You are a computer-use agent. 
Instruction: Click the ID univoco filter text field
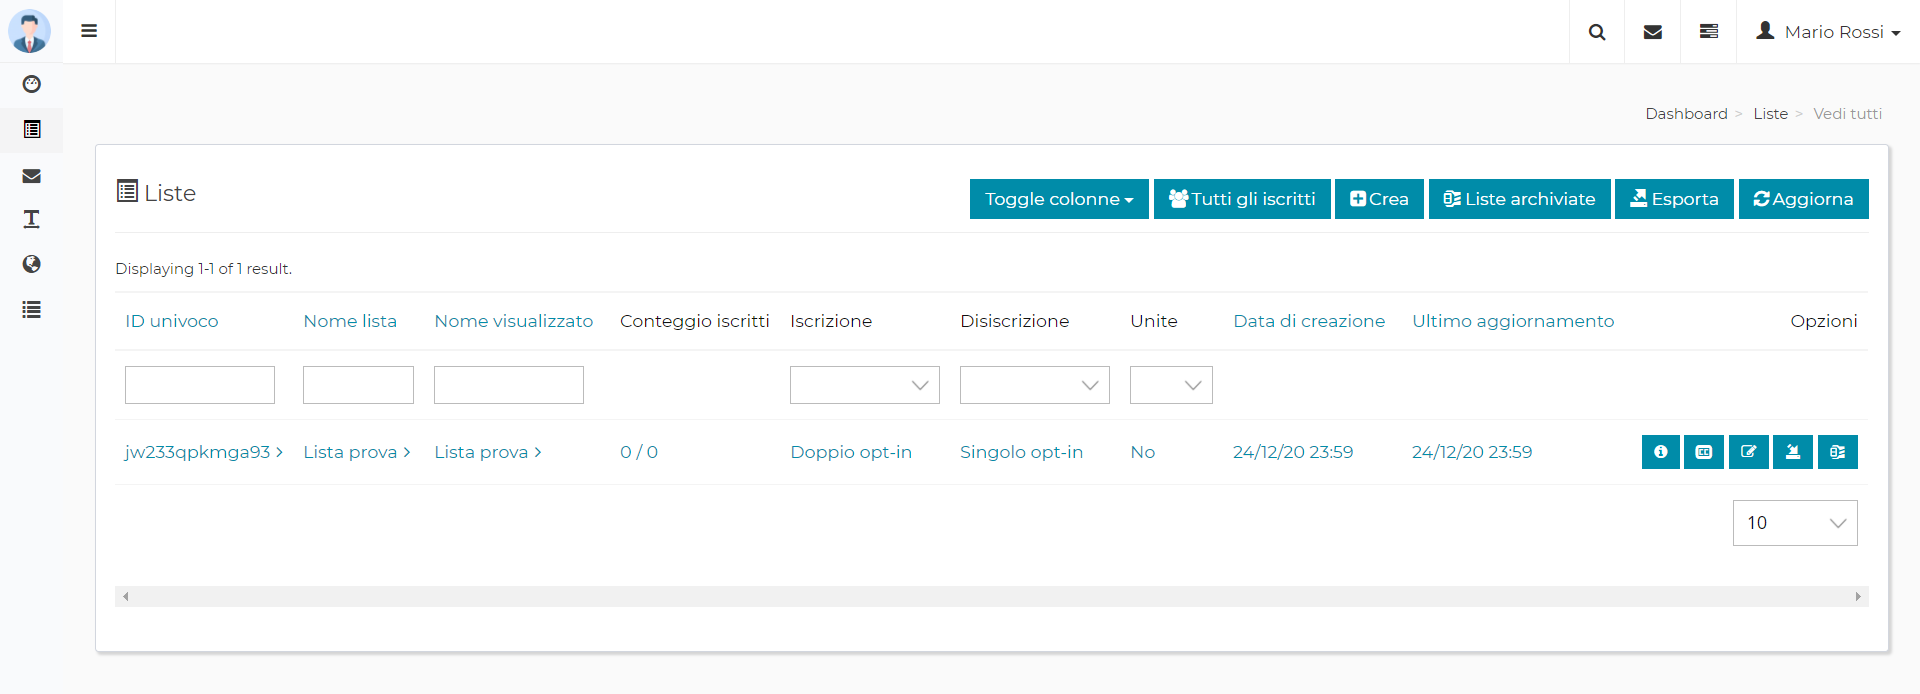tap(200, 385)
